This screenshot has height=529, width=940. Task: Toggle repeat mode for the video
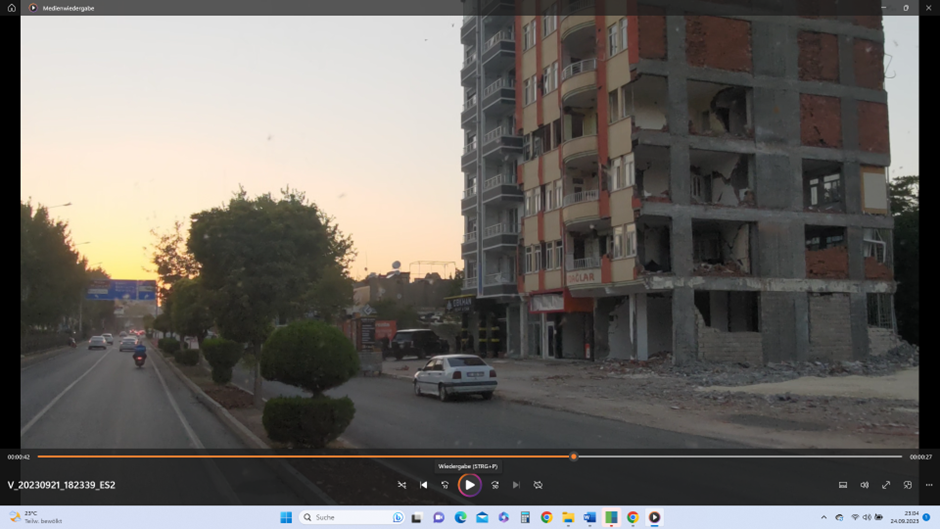(x=538, y=485)
